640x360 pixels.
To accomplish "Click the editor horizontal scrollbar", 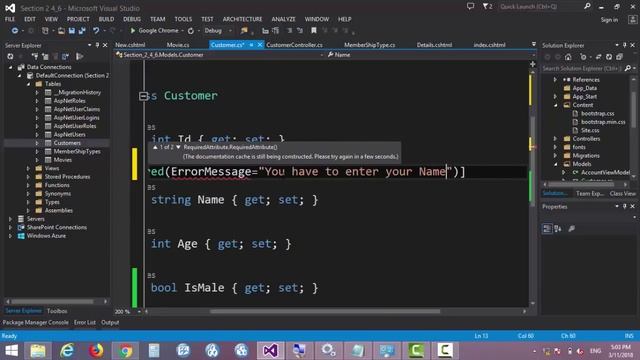I will (325, 311).
